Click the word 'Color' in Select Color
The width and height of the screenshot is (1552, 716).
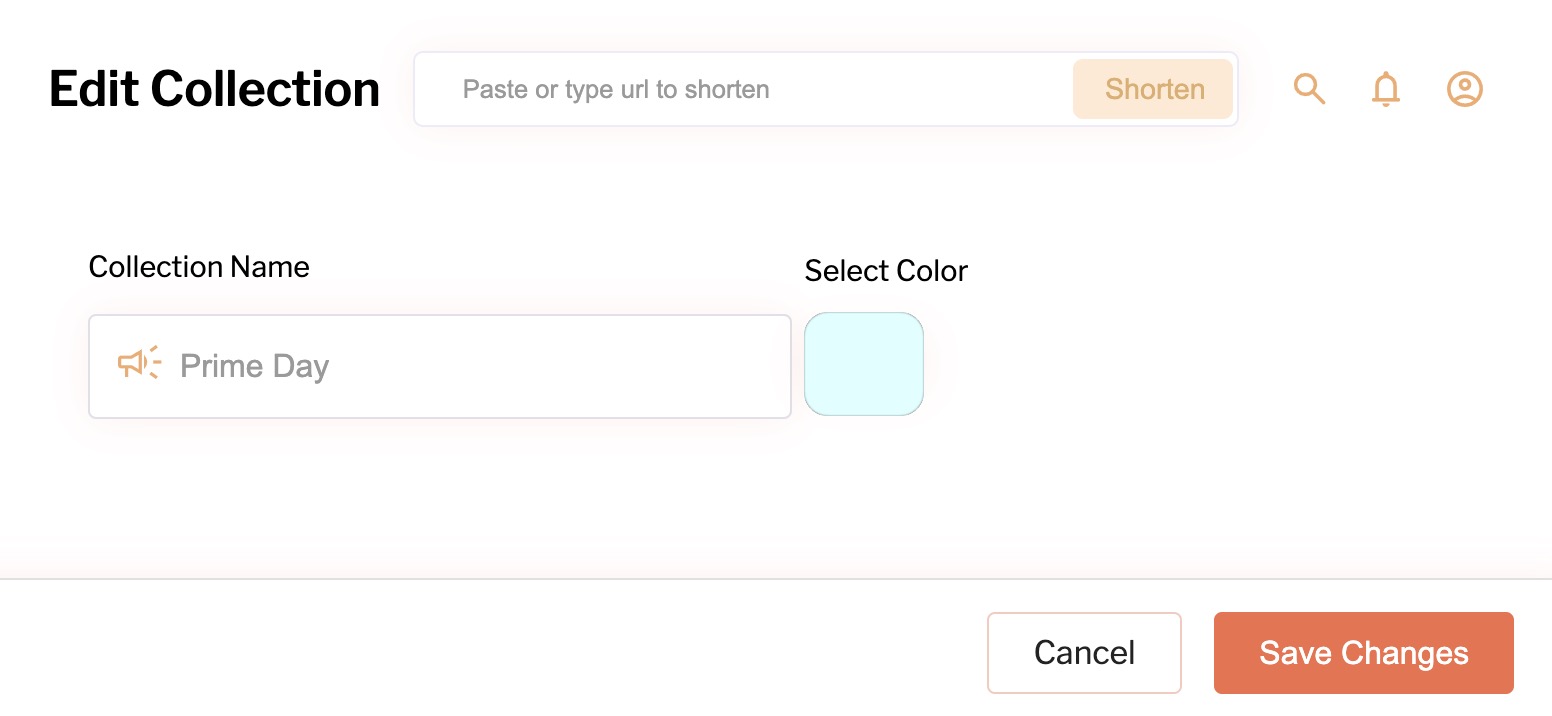coord(932,271)
